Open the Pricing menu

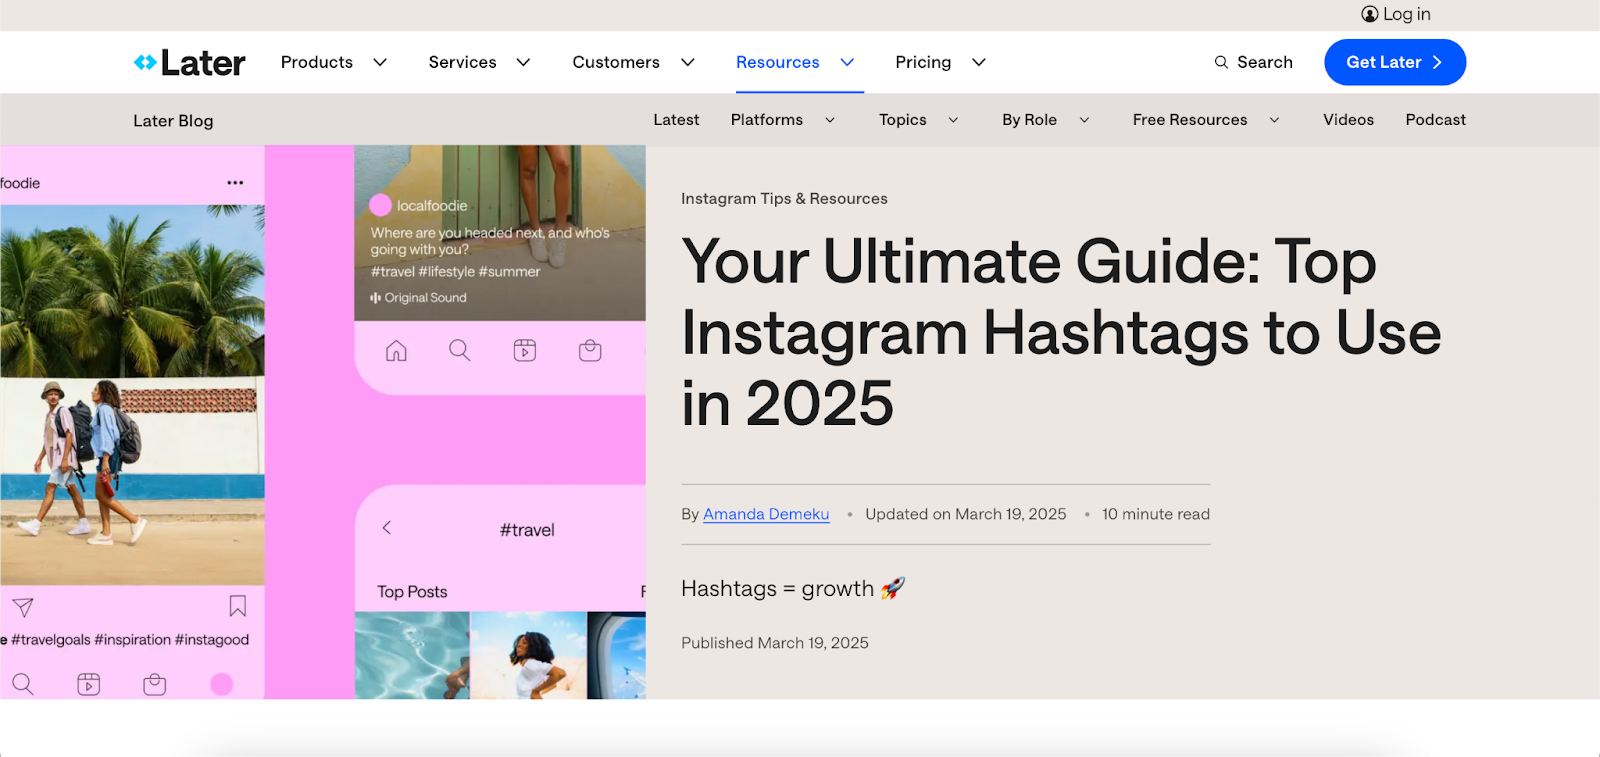923,62
